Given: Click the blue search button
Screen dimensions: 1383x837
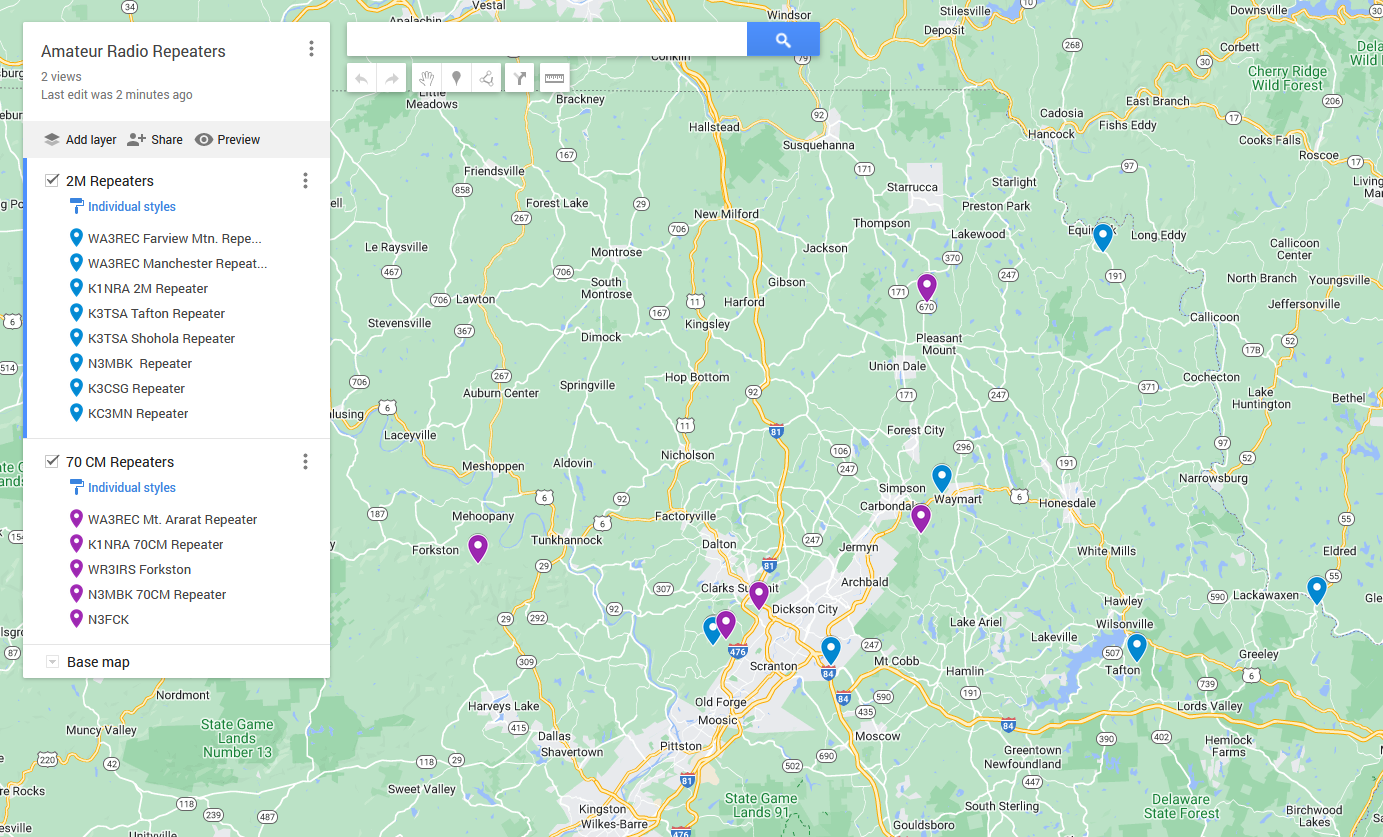Looking at the screenshot, I should [783, 40].
